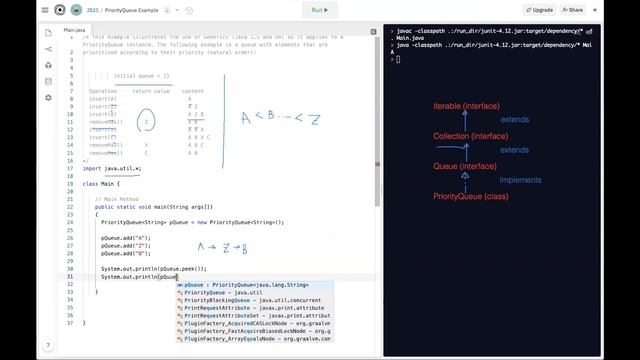Image resolution: width=640 pixels, height=360 pixels.
Task: Choose PriorityBlockingQueue autocomplete suggestion
Action: 255,300
